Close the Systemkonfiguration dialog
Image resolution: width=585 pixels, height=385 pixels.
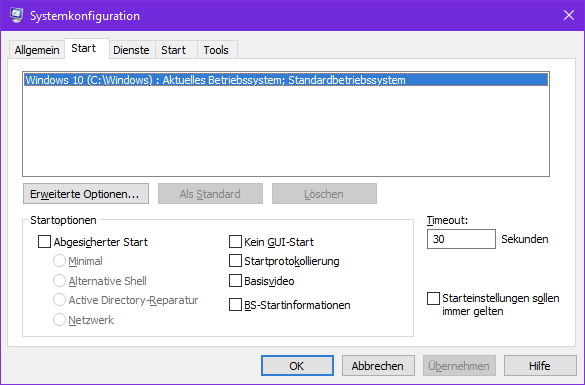(x=569, y=15)
